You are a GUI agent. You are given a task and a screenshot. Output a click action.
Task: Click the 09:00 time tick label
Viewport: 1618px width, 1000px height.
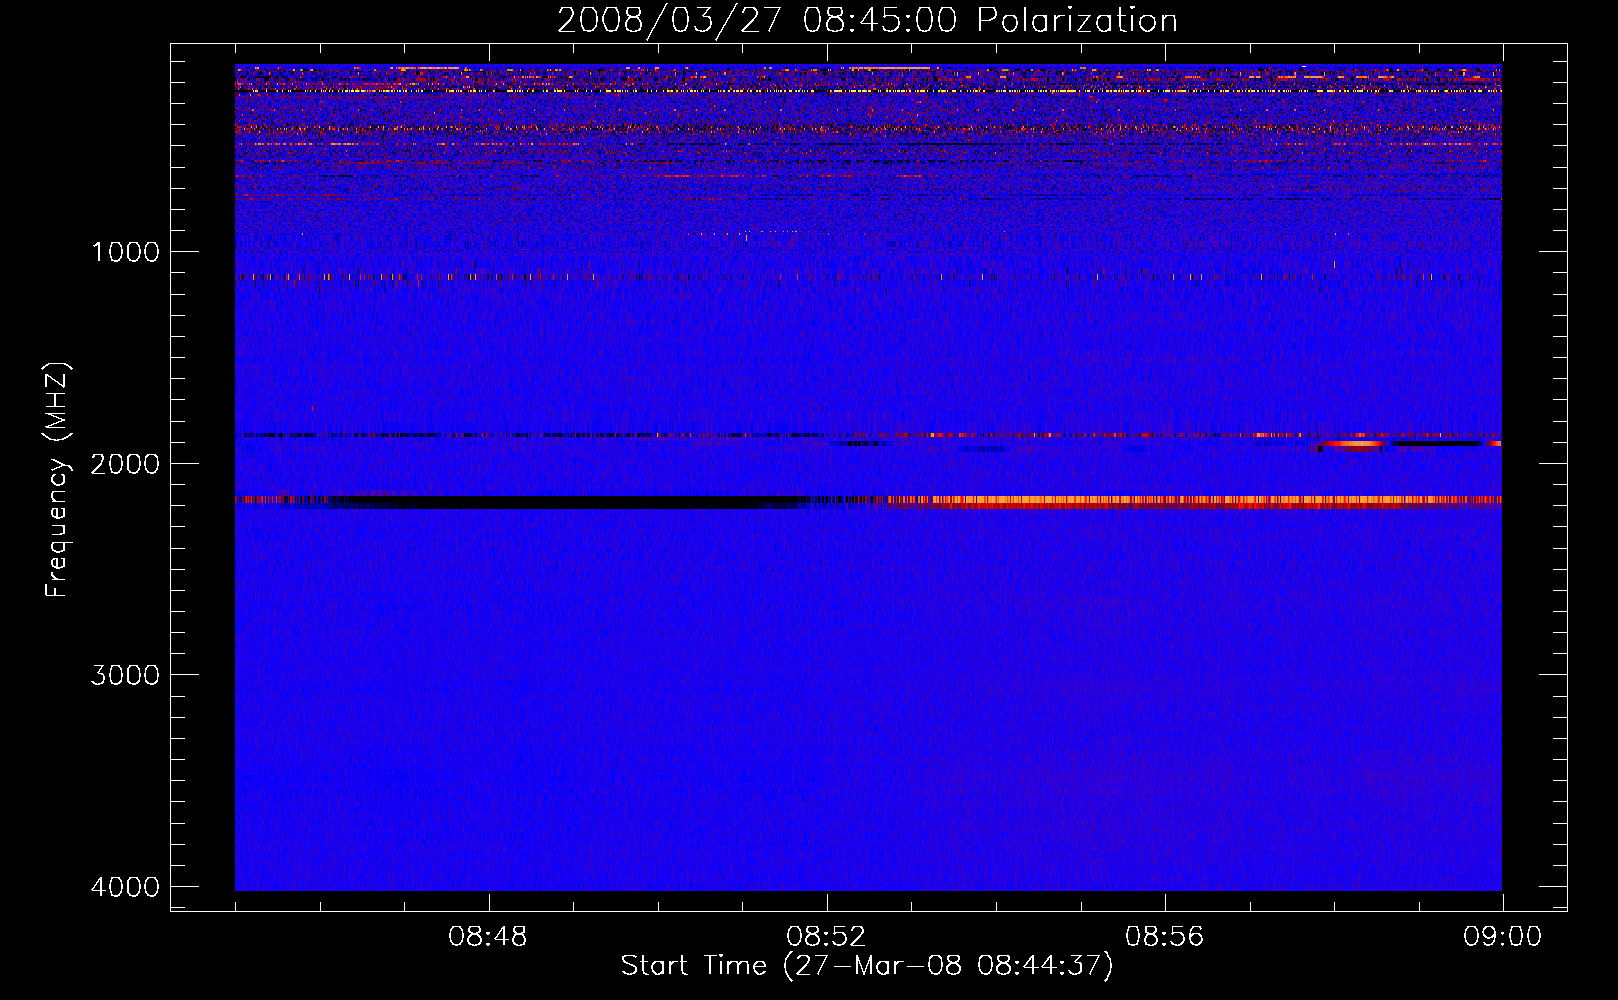click(1502, 937)
